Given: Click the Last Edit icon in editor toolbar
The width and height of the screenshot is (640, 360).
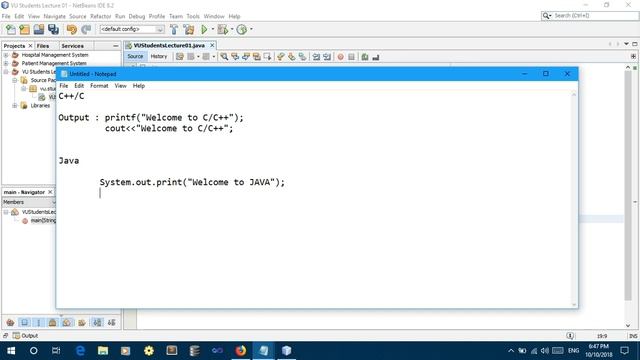Looking at the screenshot, I should (180, 57).
